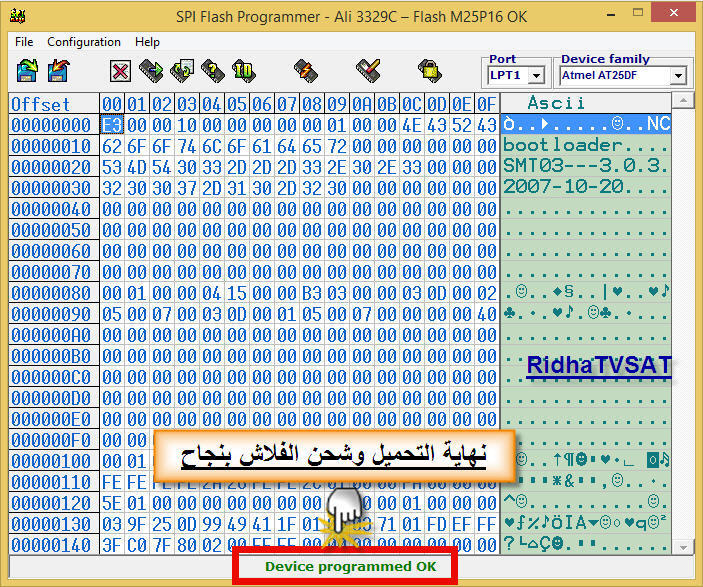Viewport: 703px width, 587px height.
Task: Expand the Device family Atmel AT25DF dropdown
Action: pyautogui.click(x=679, y=76)
